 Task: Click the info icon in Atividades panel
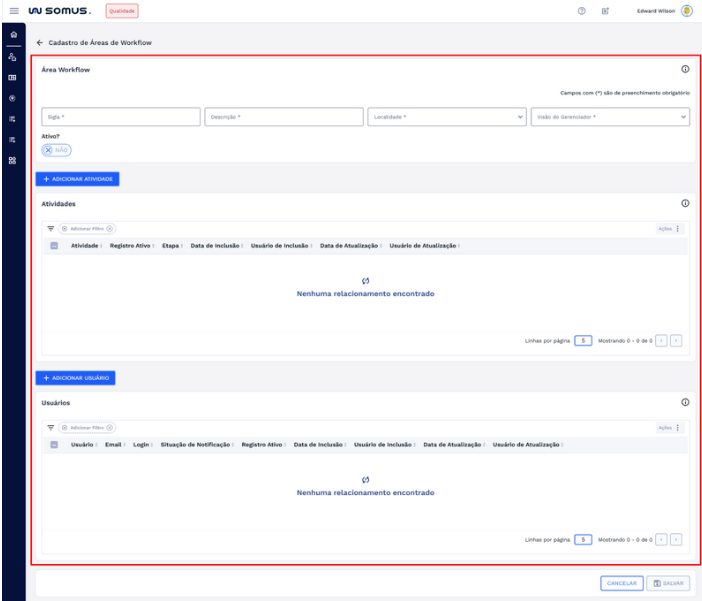(x=685, y=203)
